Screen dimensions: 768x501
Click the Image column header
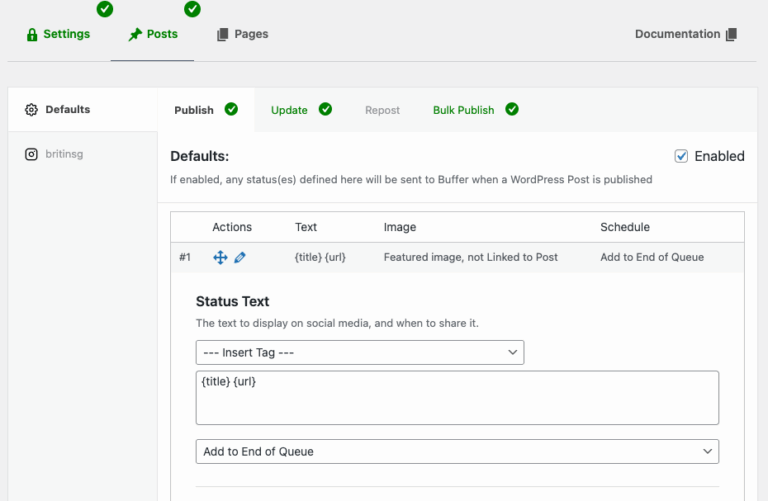(400, 227)
